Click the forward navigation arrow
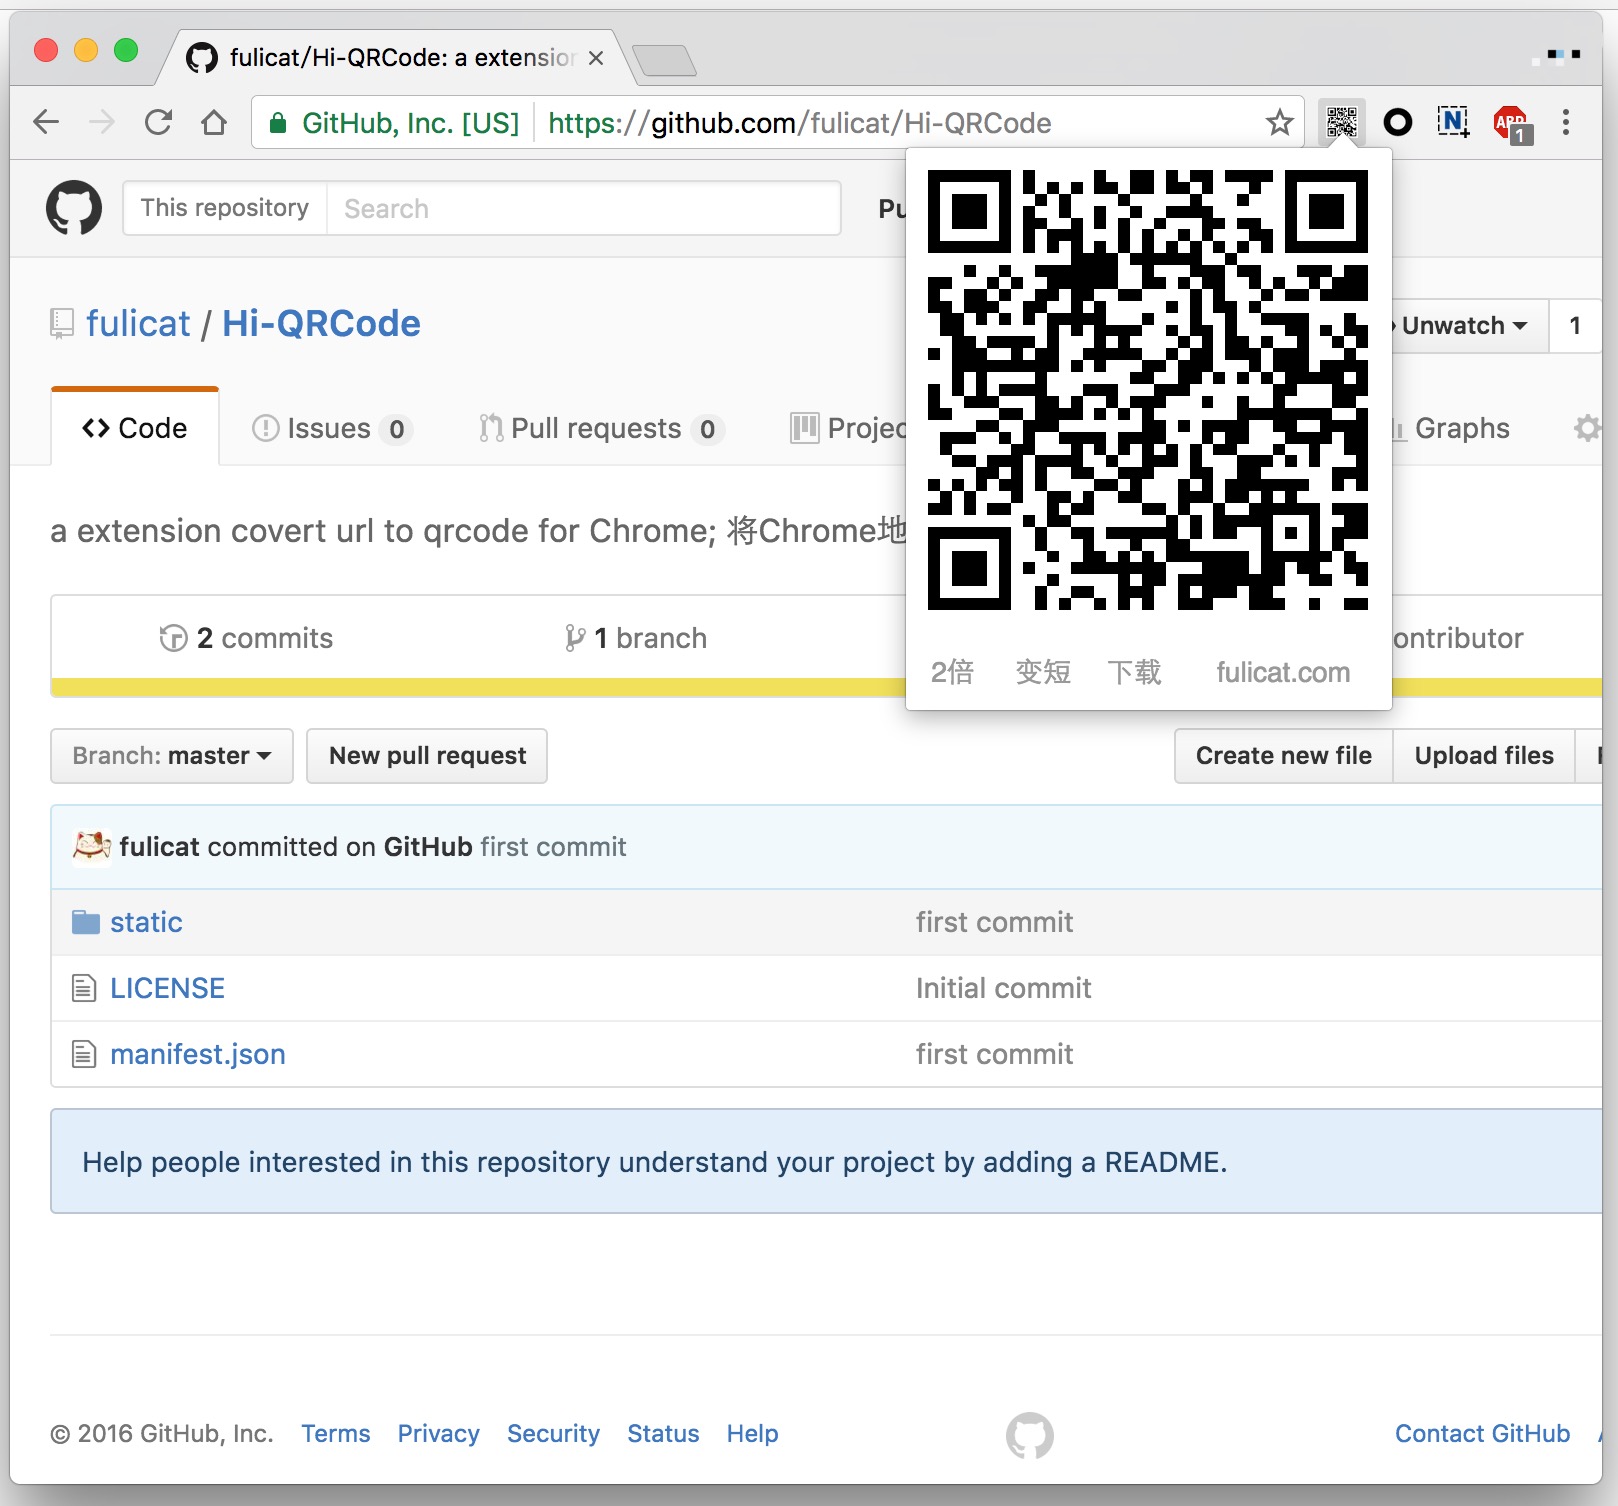The image size is (1618, 1506). click(x=102, y=122)
